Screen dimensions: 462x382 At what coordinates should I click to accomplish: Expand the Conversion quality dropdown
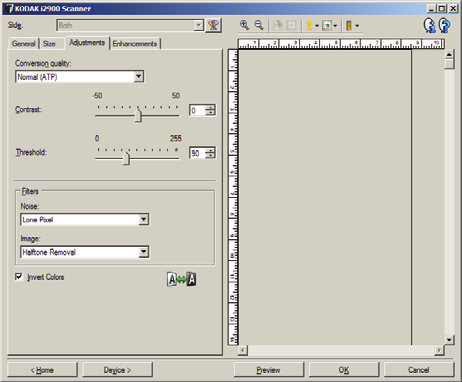[139, 77]
